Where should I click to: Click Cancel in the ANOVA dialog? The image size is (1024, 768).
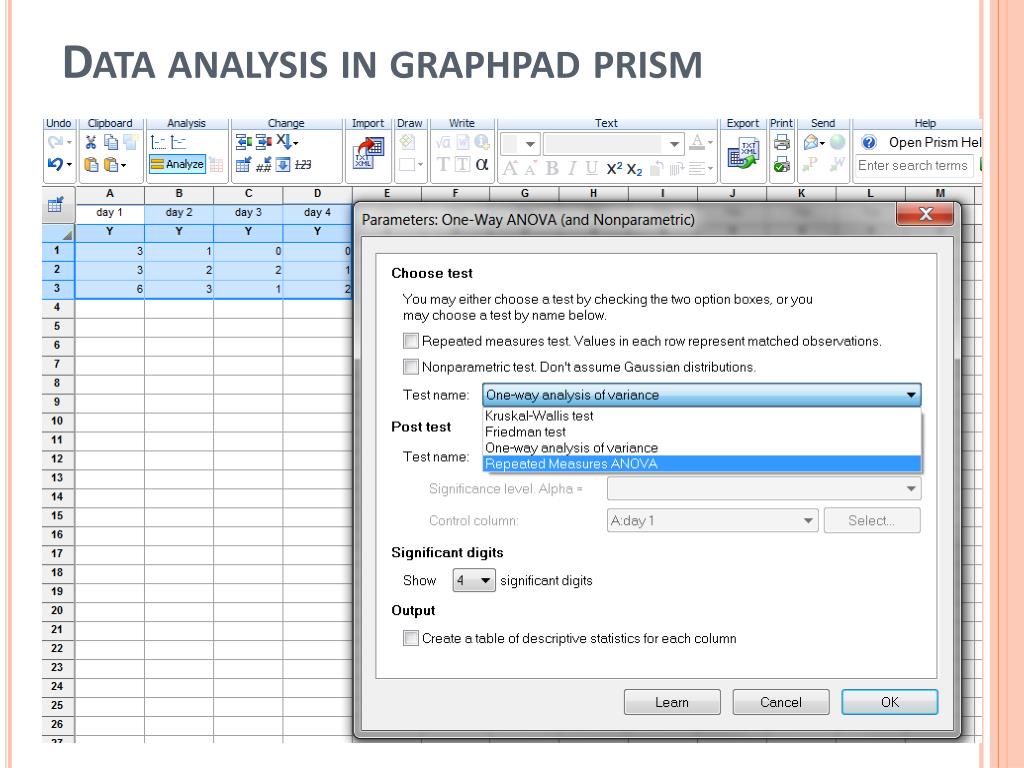click(781, 702)
